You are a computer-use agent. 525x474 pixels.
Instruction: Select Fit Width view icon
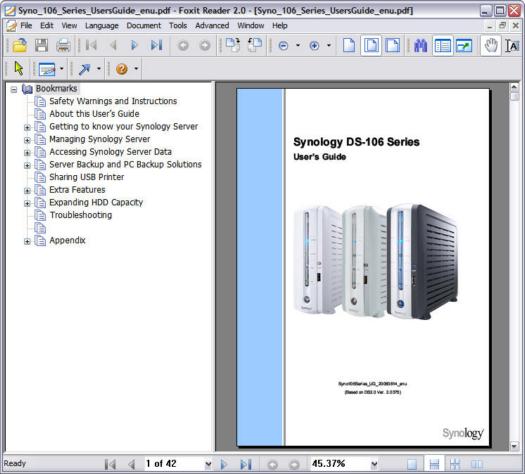[392, 45]
